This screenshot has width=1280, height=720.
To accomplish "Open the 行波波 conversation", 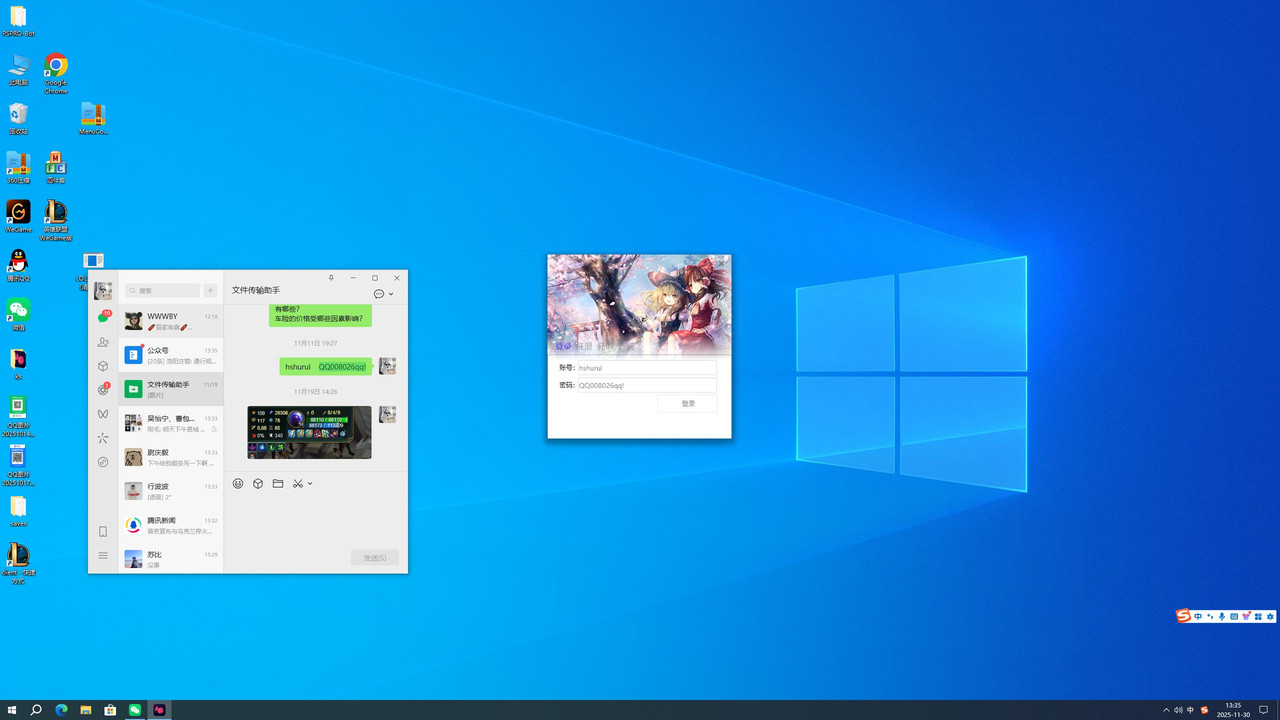I will 171,491.
